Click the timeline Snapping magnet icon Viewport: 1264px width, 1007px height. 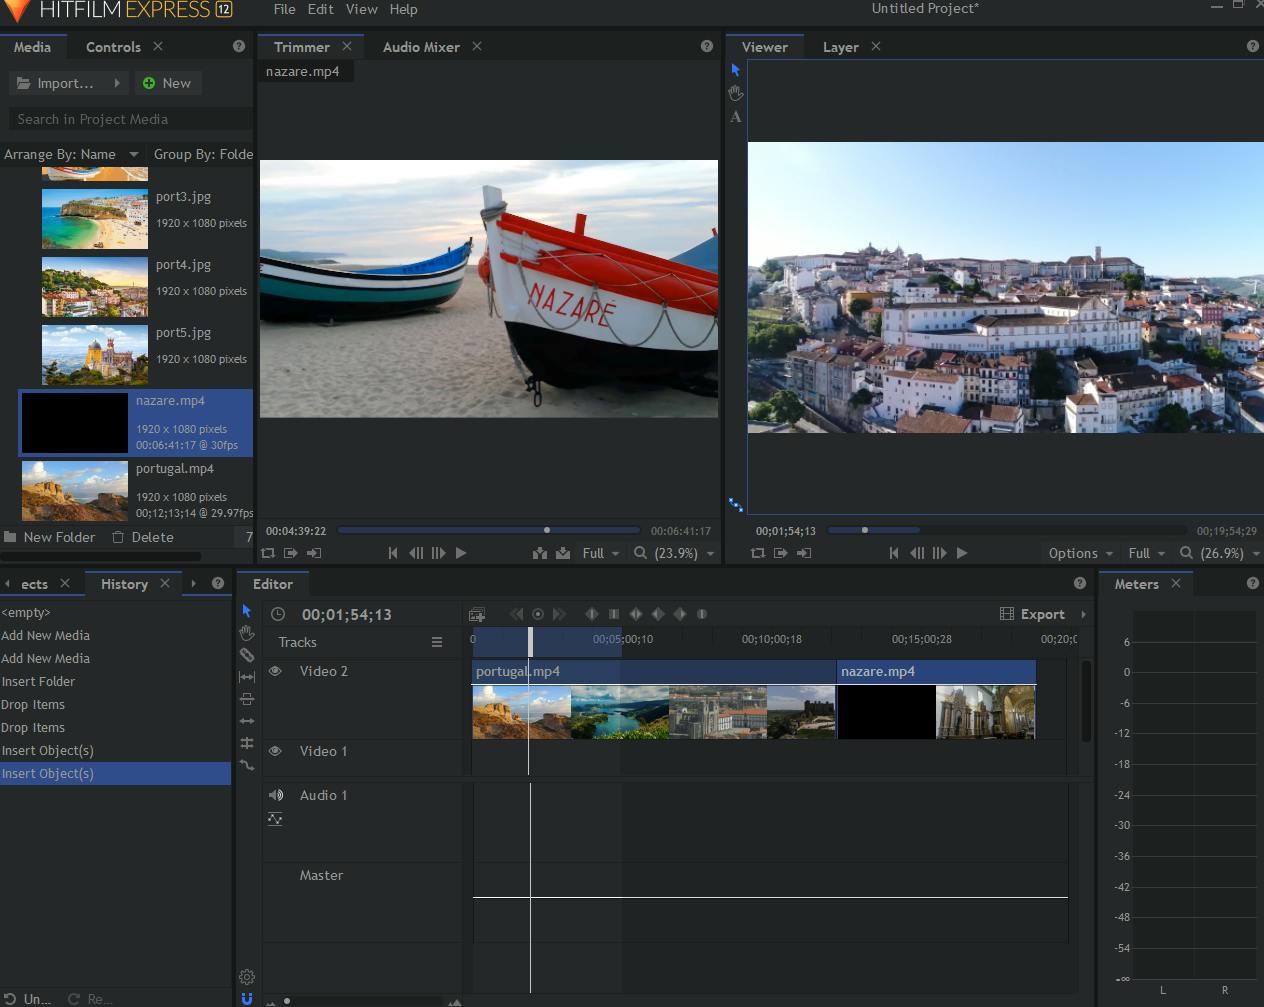247,998
